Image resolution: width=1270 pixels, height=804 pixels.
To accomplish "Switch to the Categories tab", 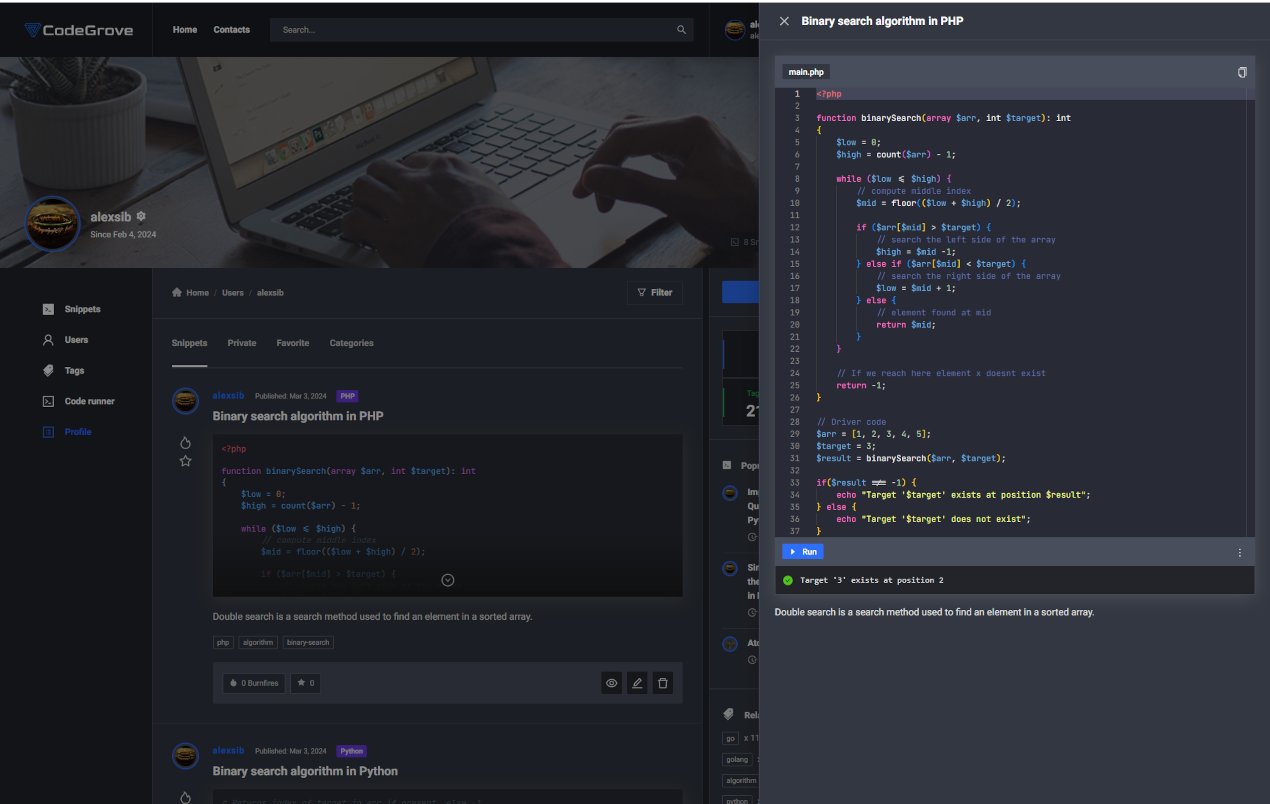I will [352, 343].
